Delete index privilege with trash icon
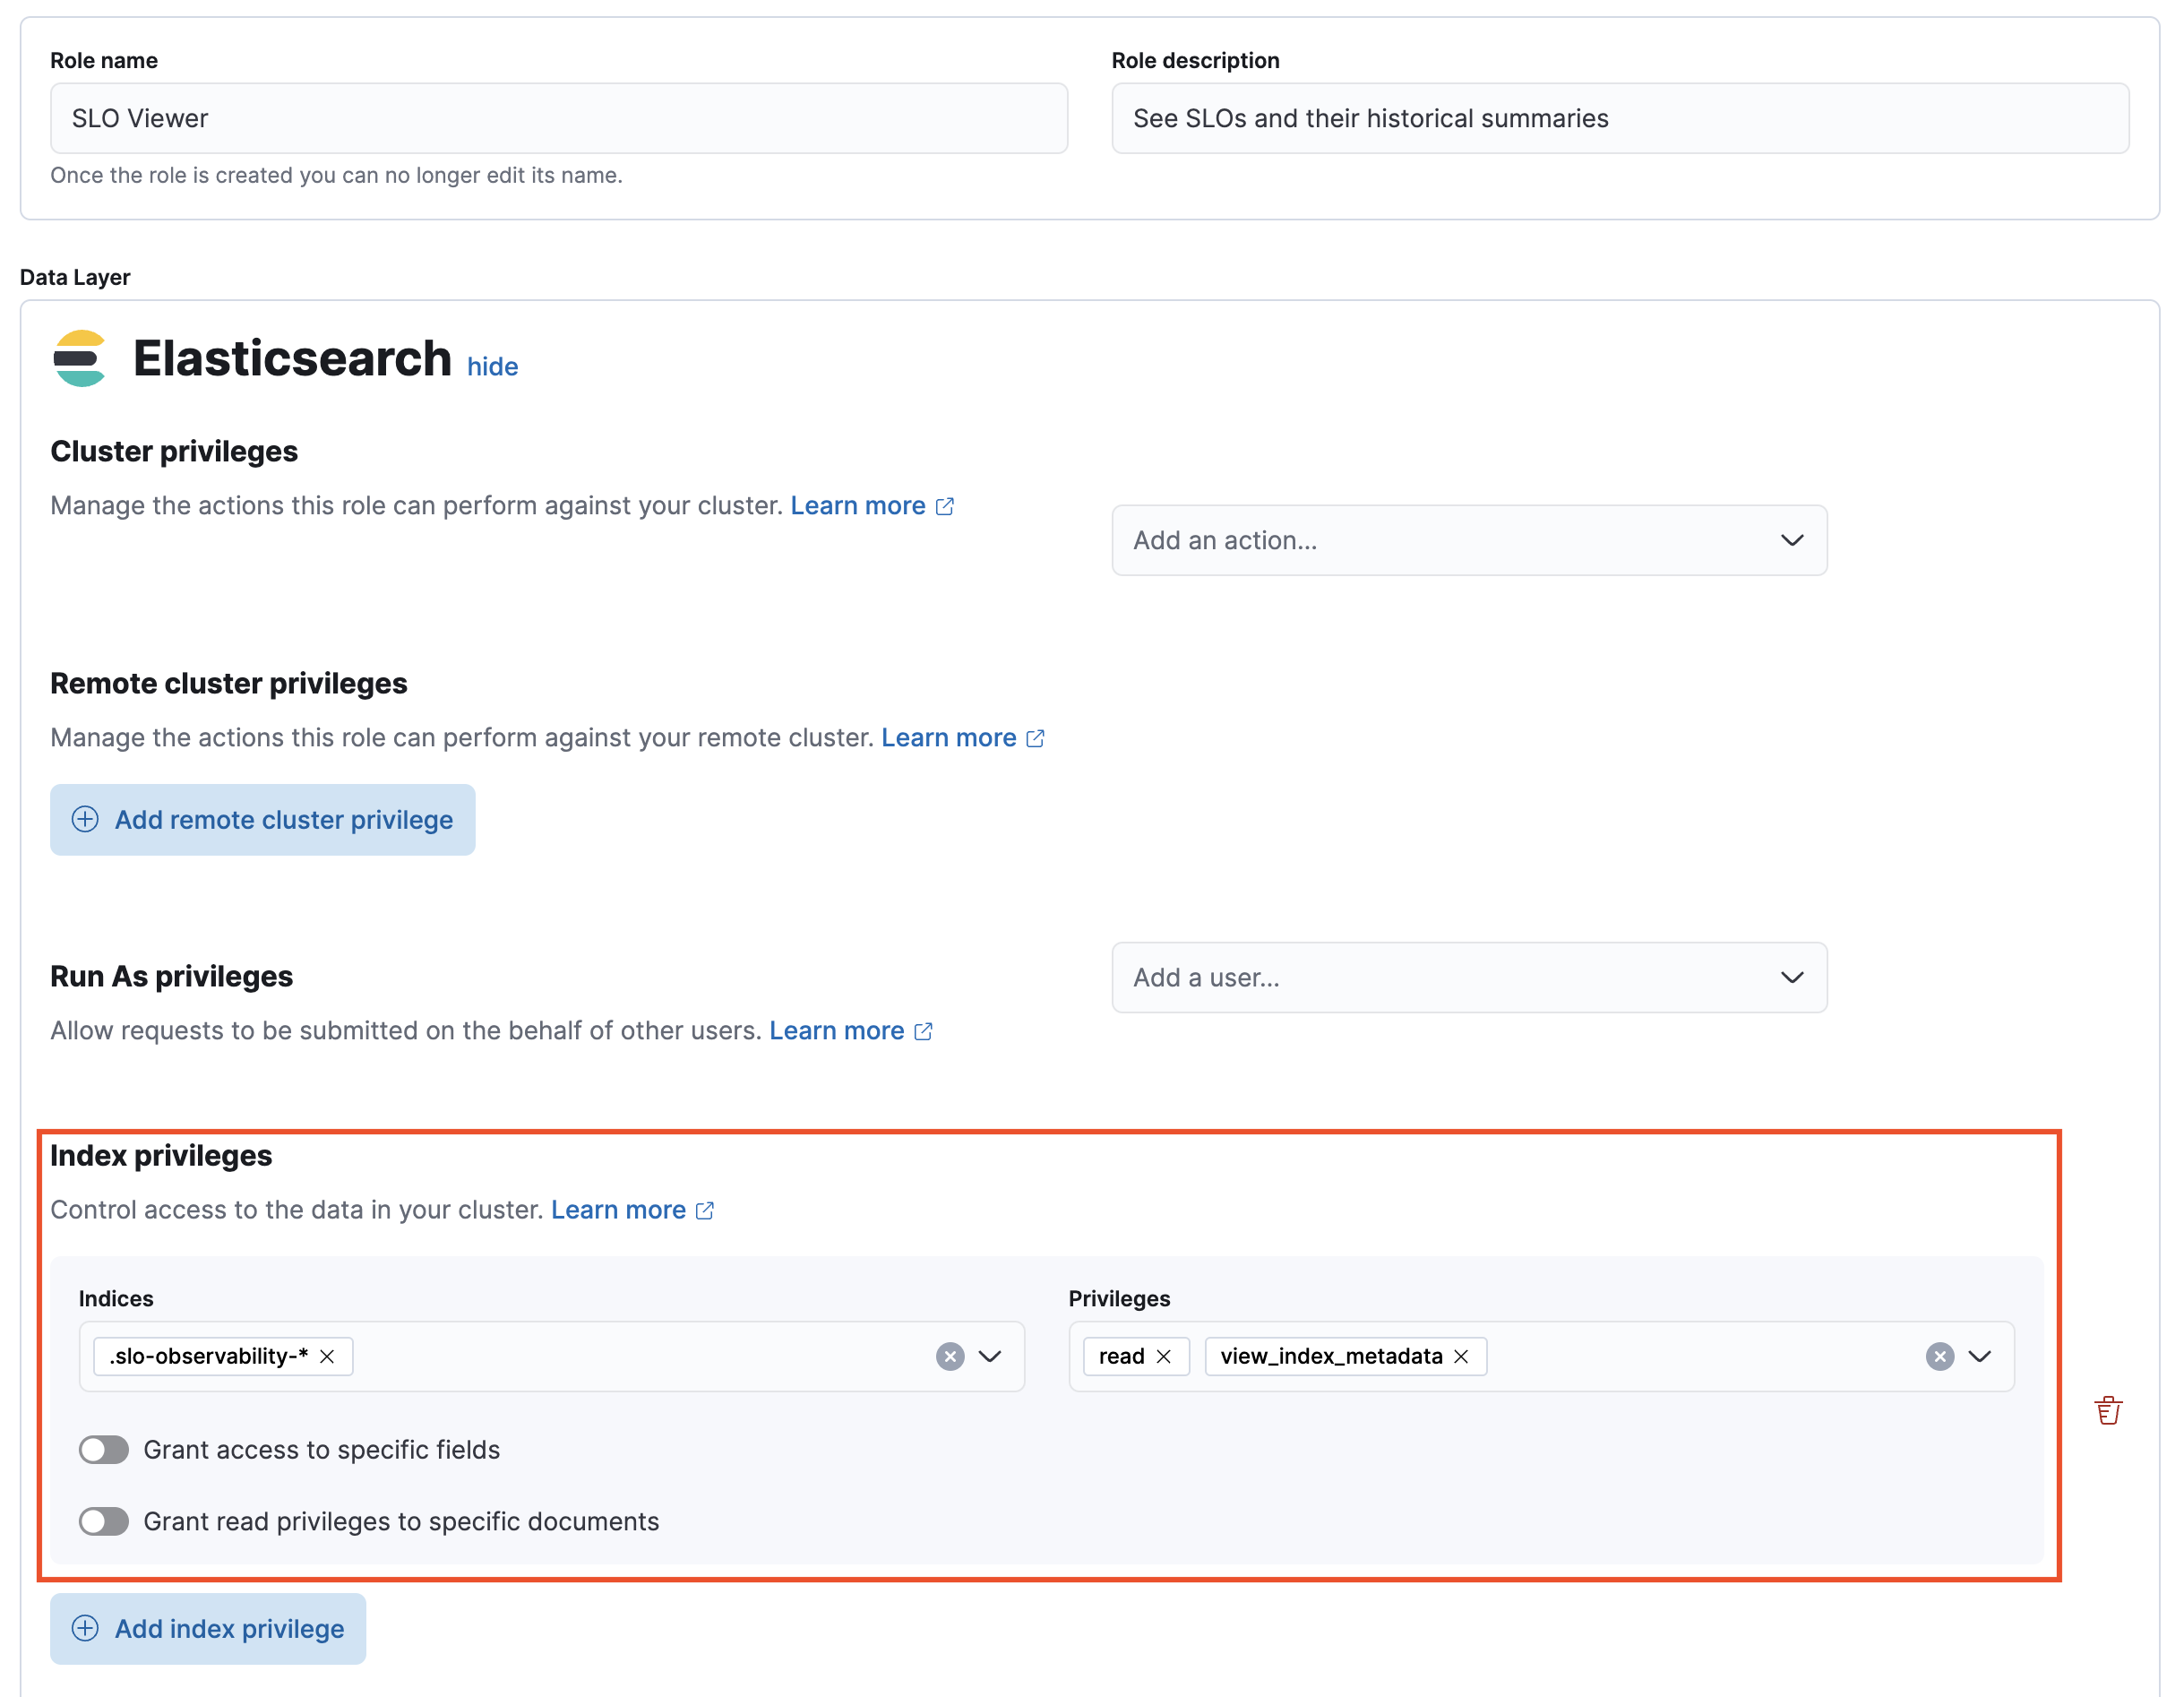The height and width of the screenshot is (1697, 2184). (x=2108, y=1410)
